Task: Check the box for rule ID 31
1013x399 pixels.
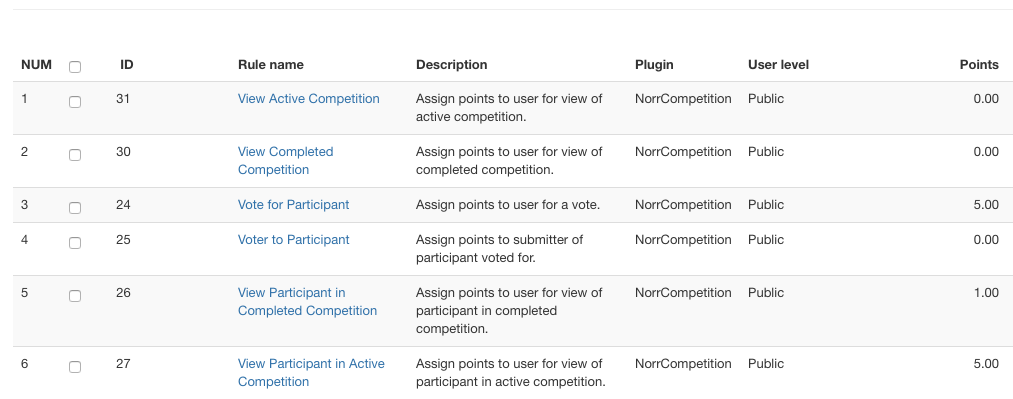Action: pos(75,101)
